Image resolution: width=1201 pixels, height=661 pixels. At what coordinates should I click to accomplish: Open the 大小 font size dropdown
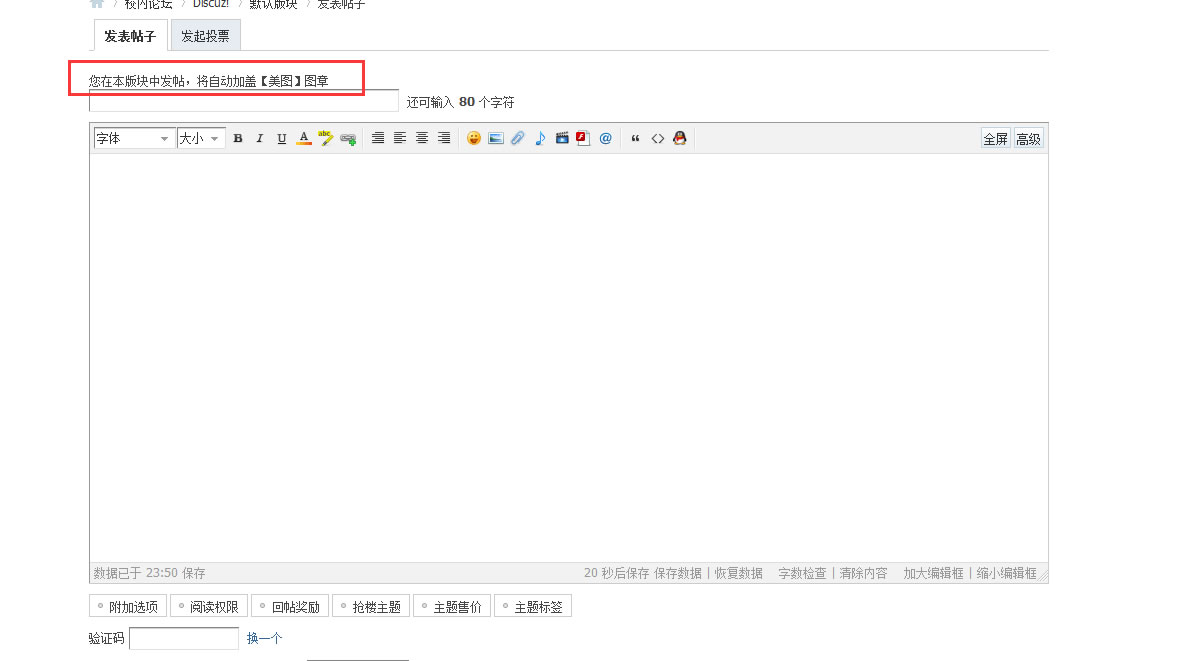coord(201,139)
